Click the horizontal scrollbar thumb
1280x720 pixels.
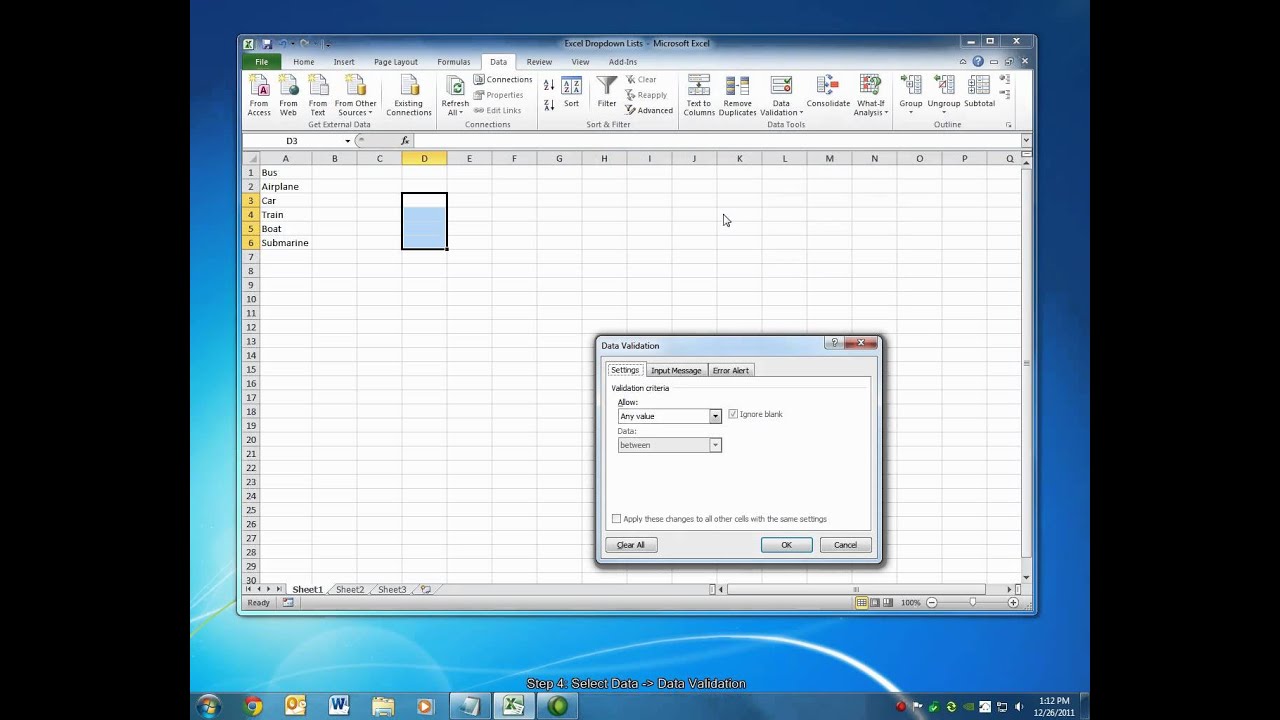tap(856, 590)
